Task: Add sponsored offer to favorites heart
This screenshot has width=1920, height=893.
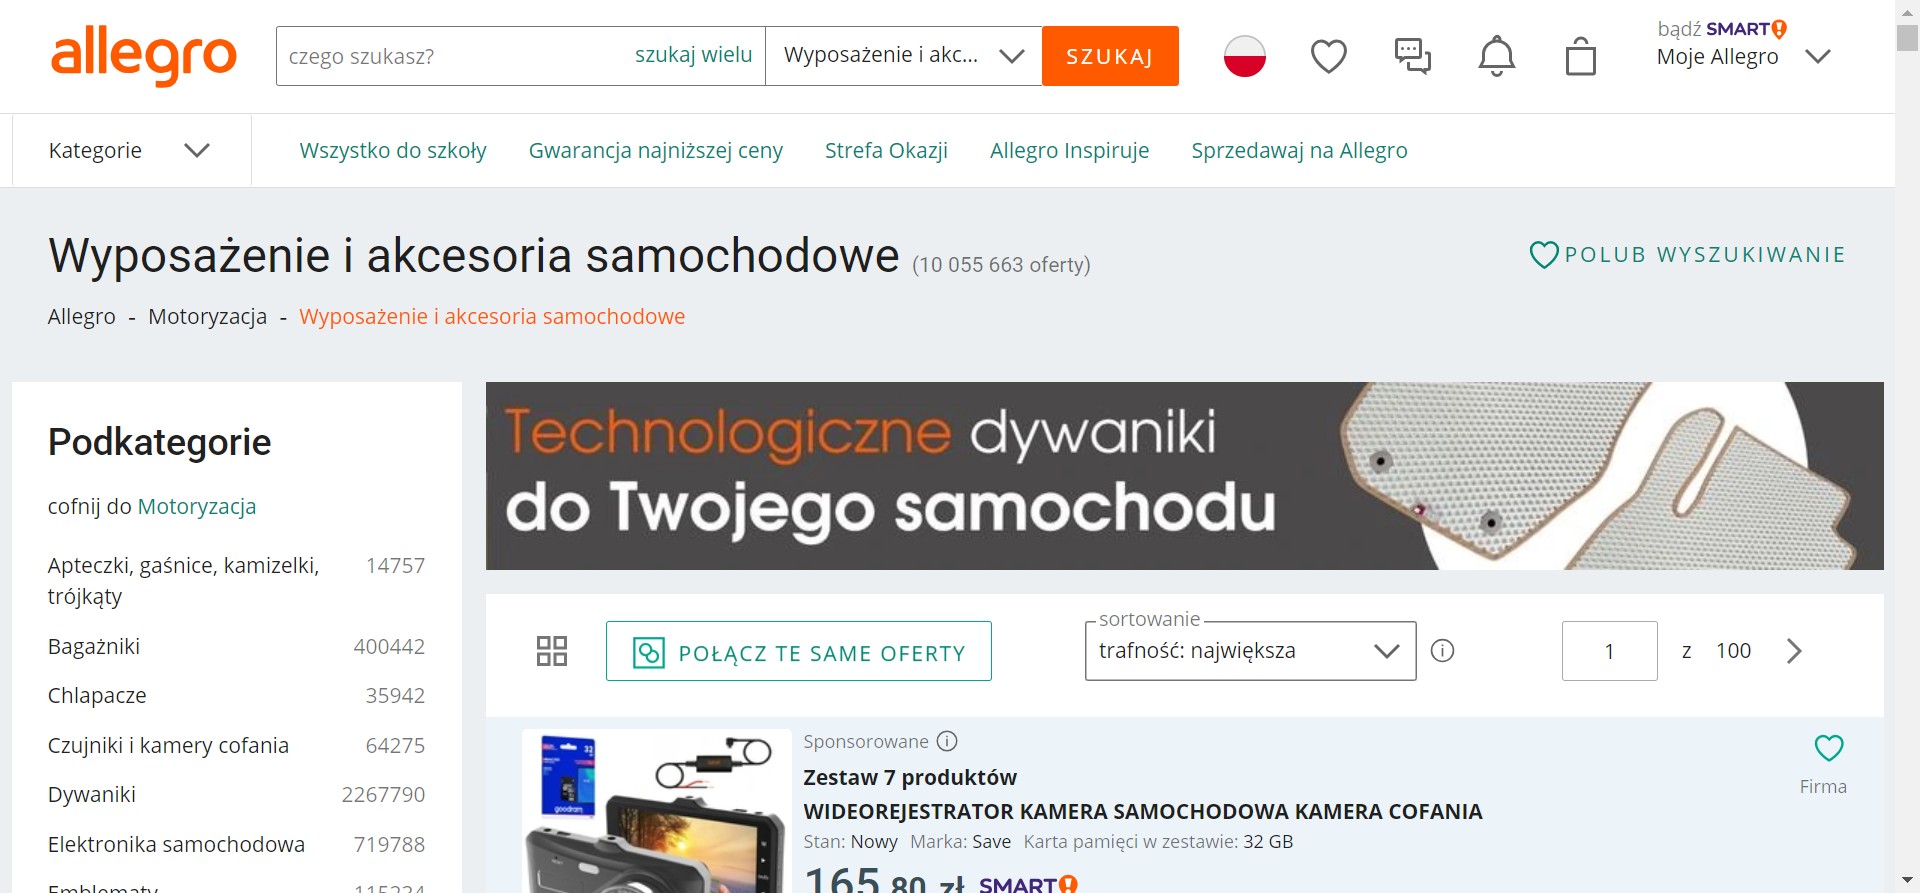Action: coord(1829,748)
